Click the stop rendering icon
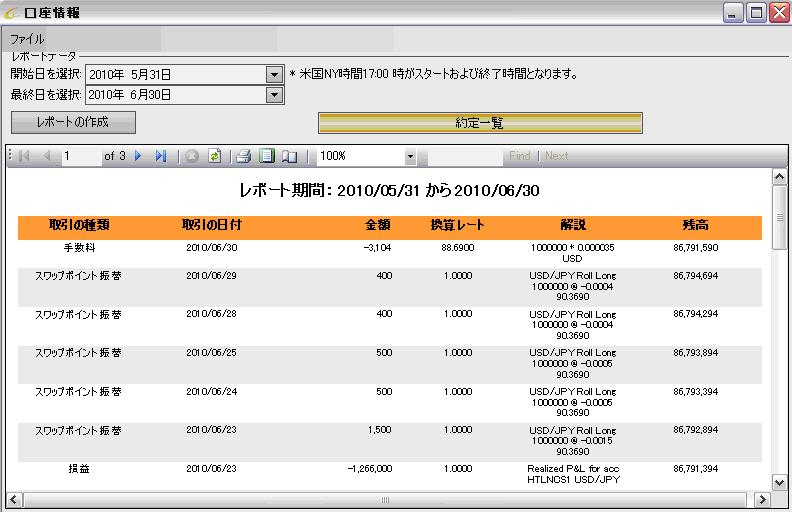The height and width of the screenshot is (512, 792). point(192,156)
